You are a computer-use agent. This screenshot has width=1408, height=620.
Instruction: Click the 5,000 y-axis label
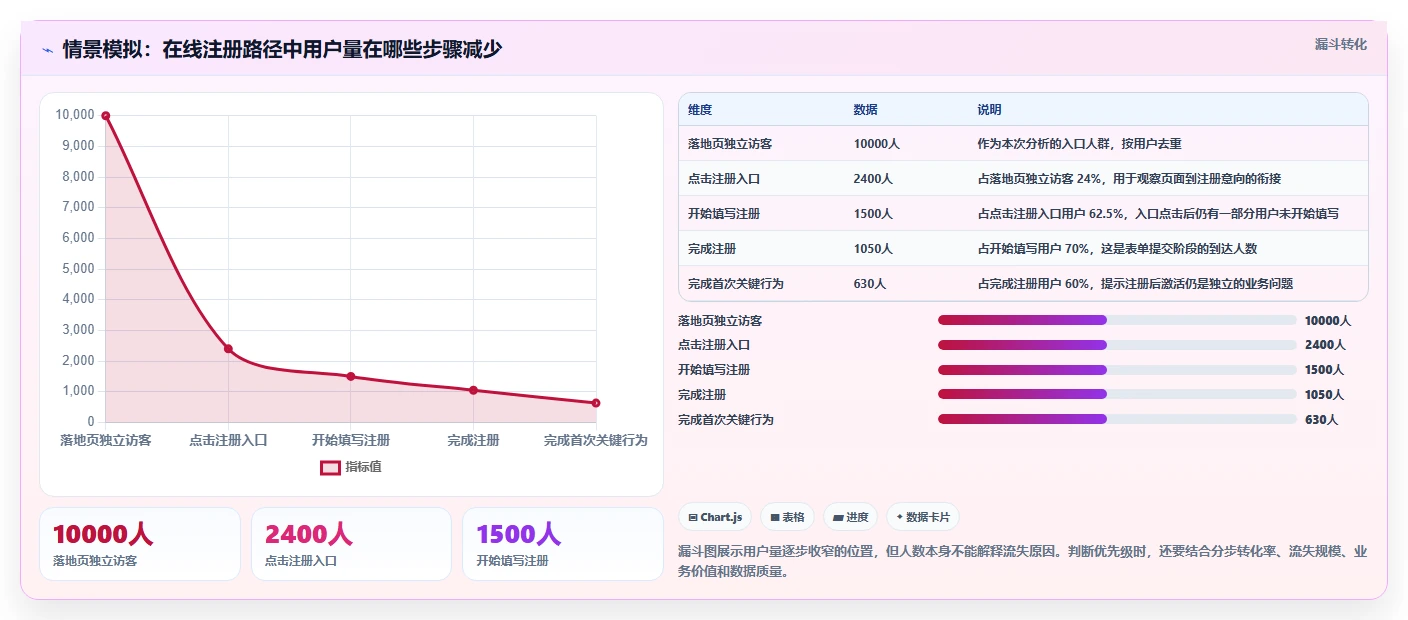[x=78, y=268]
